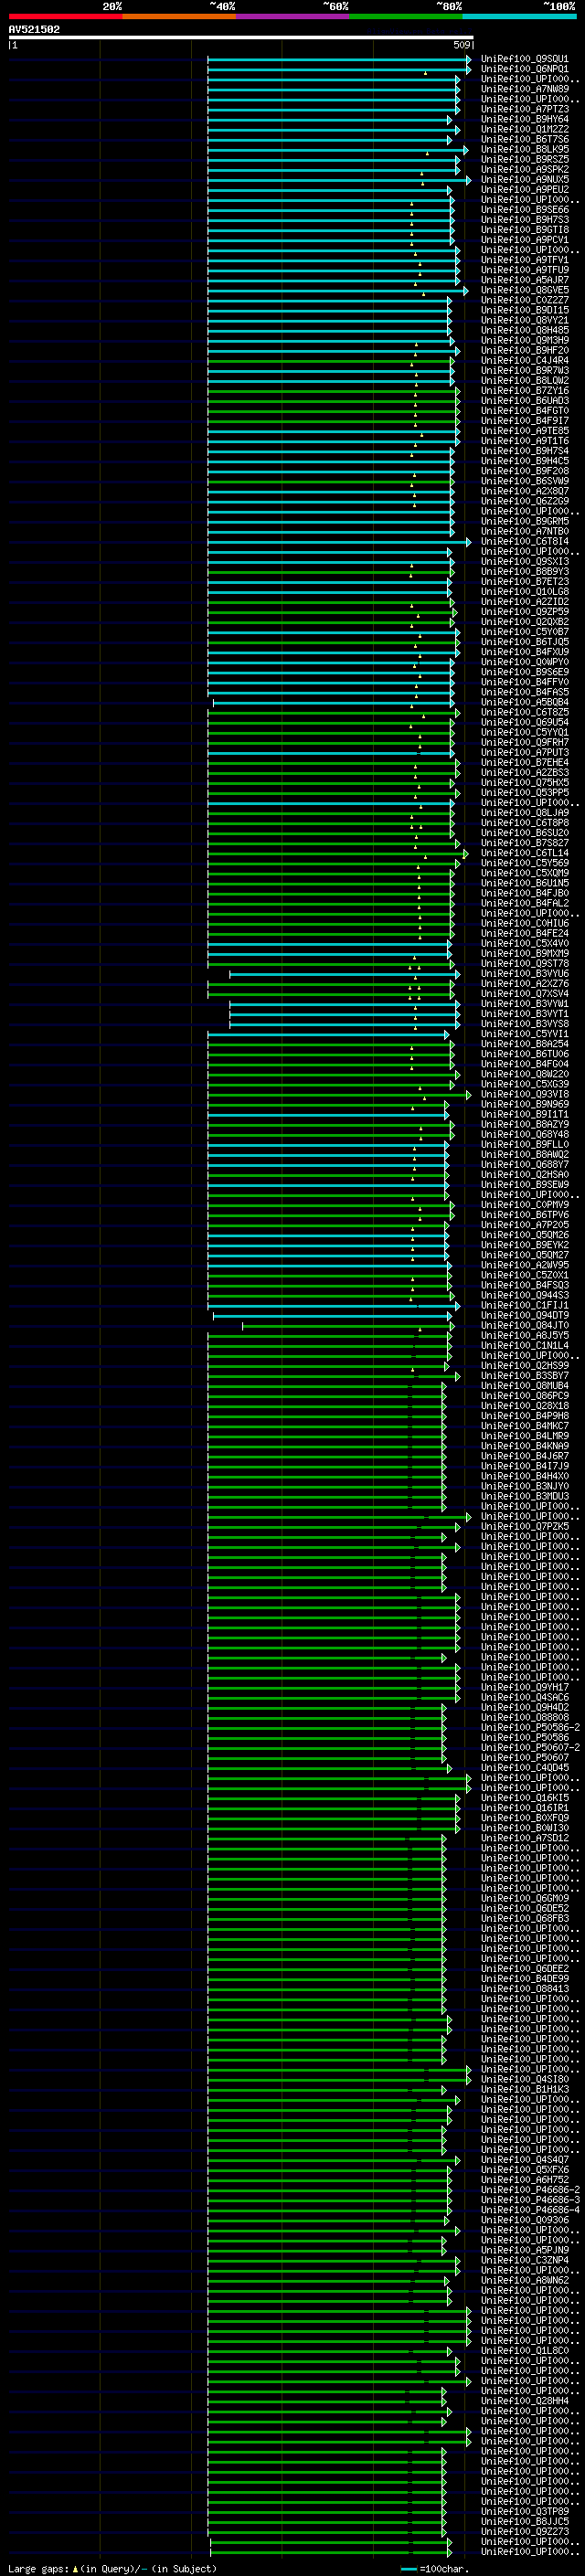Select hit UniRef100_Q6NPQ1

pos(525,69)
